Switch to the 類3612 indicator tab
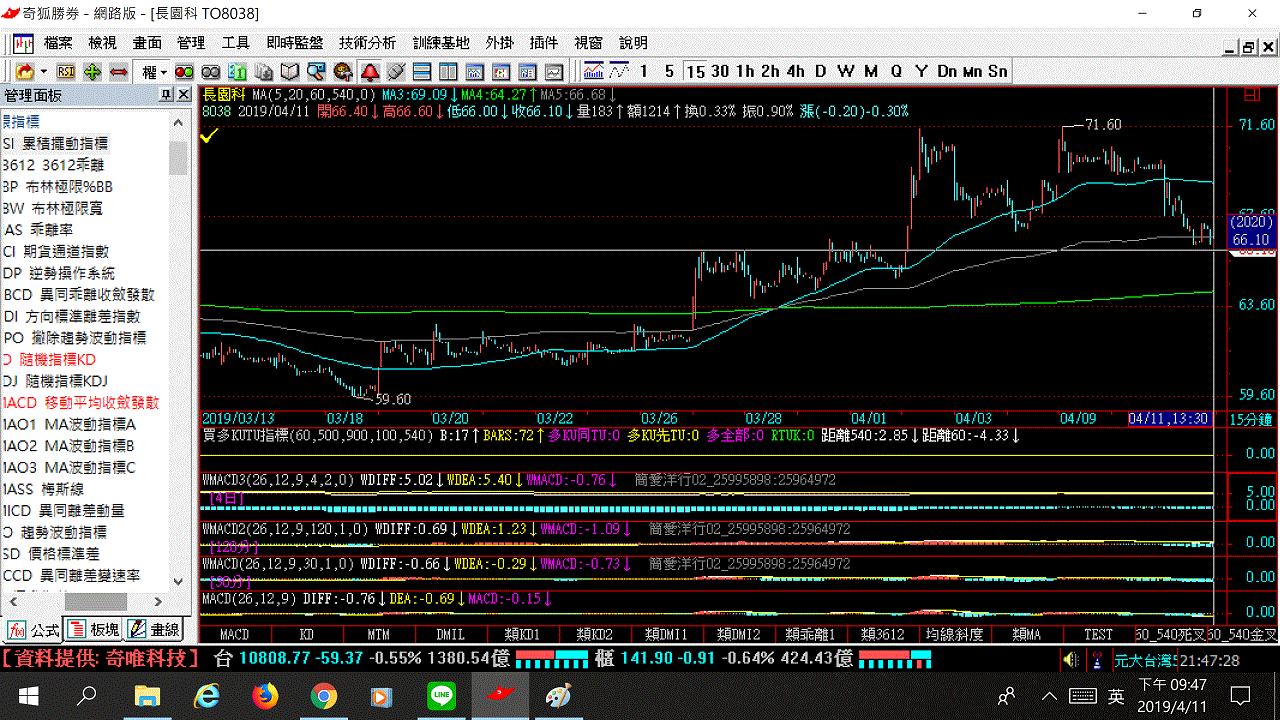1280x720 pixels. pos(882,634)
